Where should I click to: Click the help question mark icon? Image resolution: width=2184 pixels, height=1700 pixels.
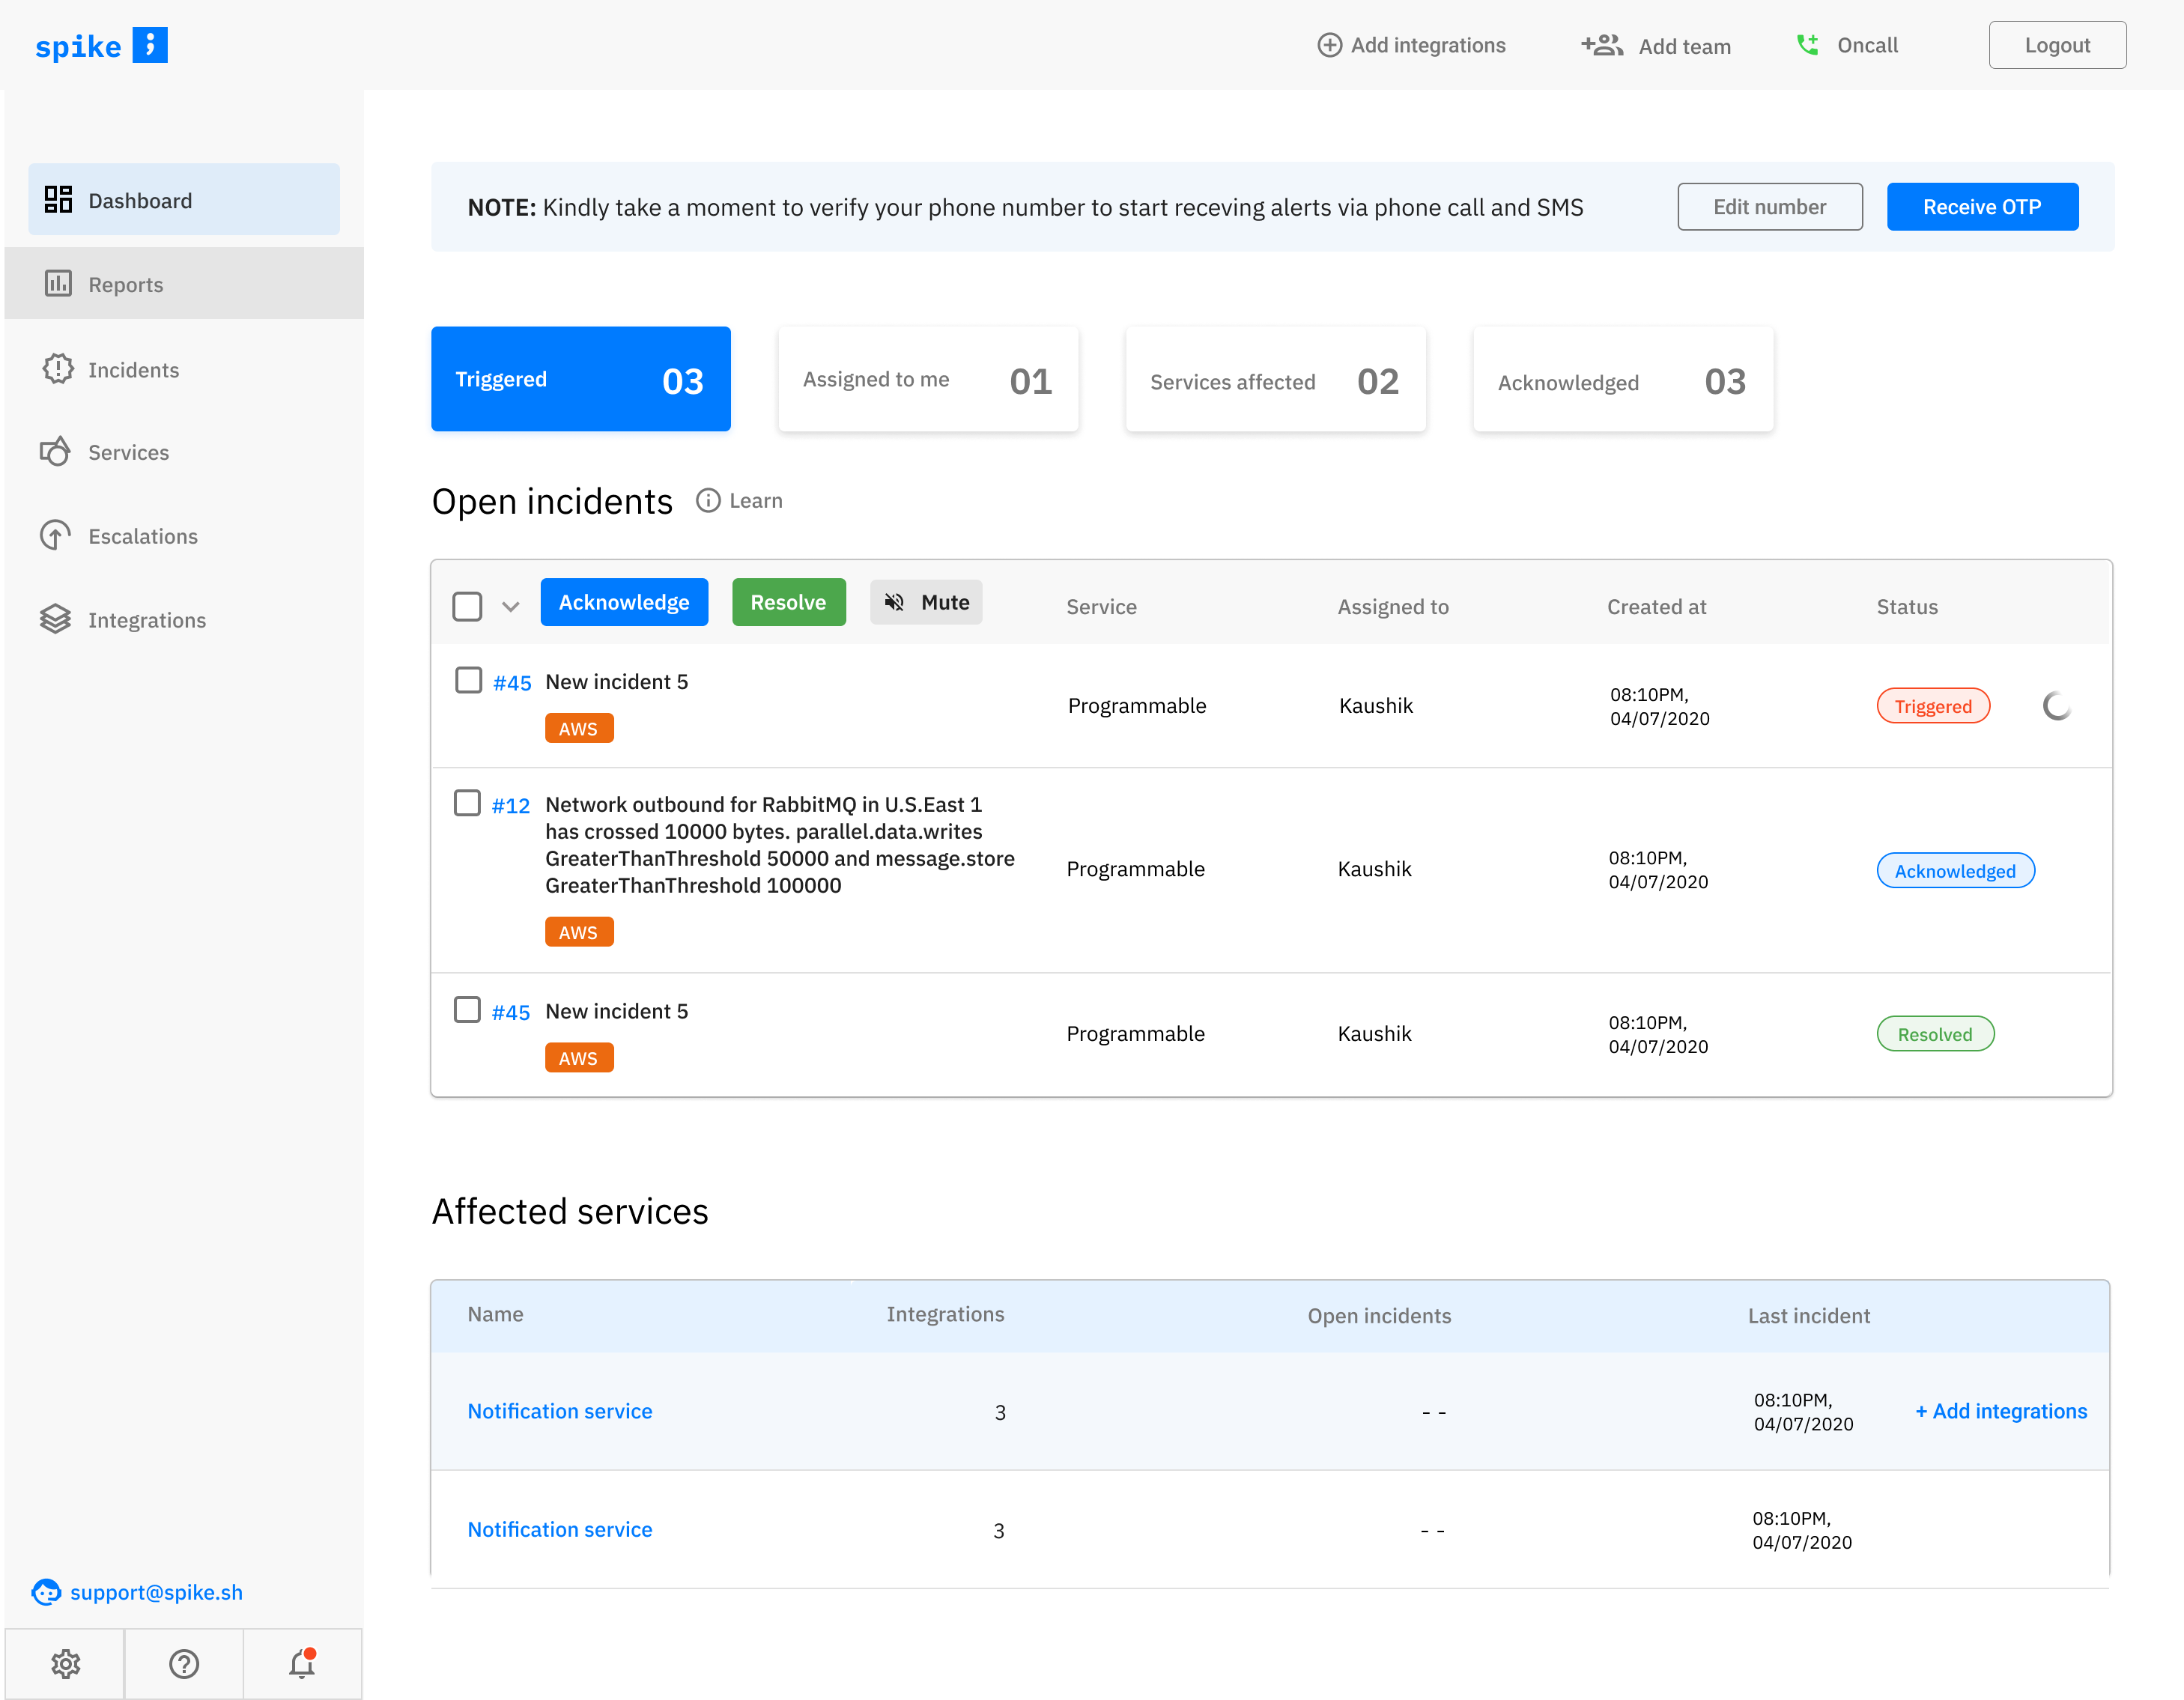184,1664
